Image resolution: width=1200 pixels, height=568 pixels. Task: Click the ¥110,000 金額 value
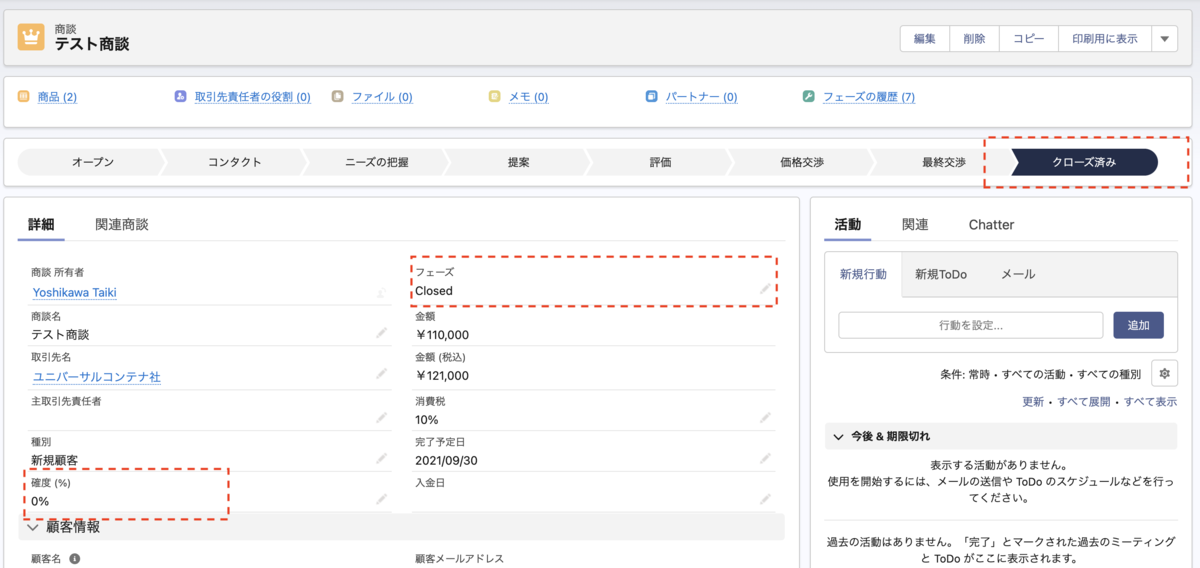click(442, 335)
